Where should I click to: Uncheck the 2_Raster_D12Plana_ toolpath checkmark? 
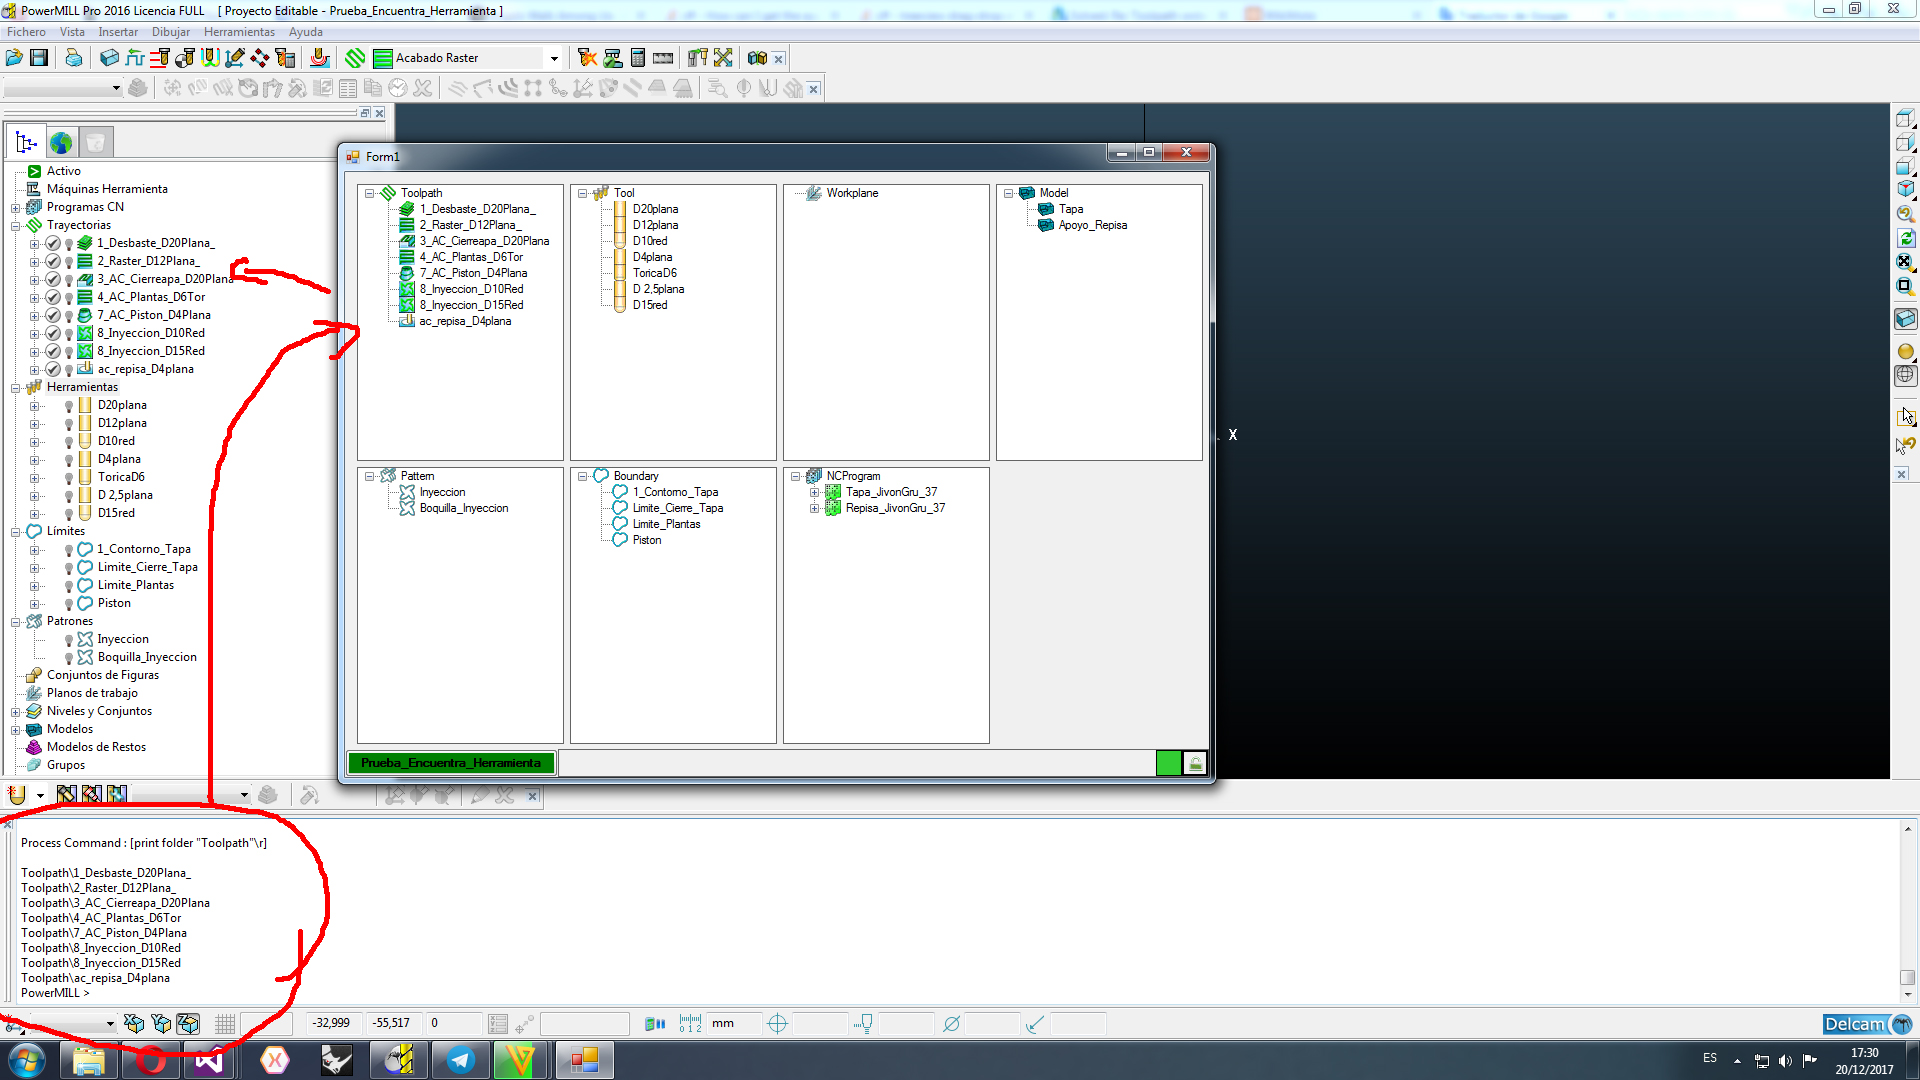pyautogui.click(x=52, y=261)
